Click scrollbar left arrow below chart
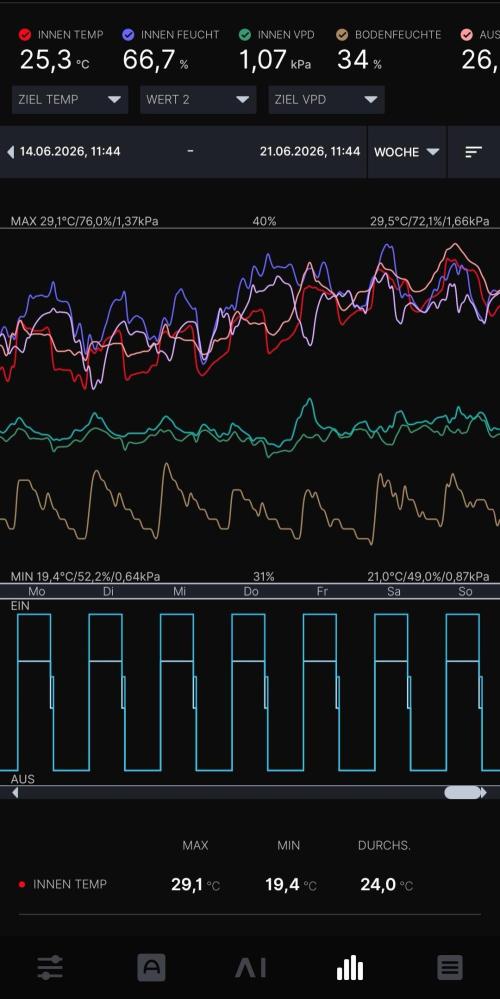This screenshot has width=500, height=999. 15,793
